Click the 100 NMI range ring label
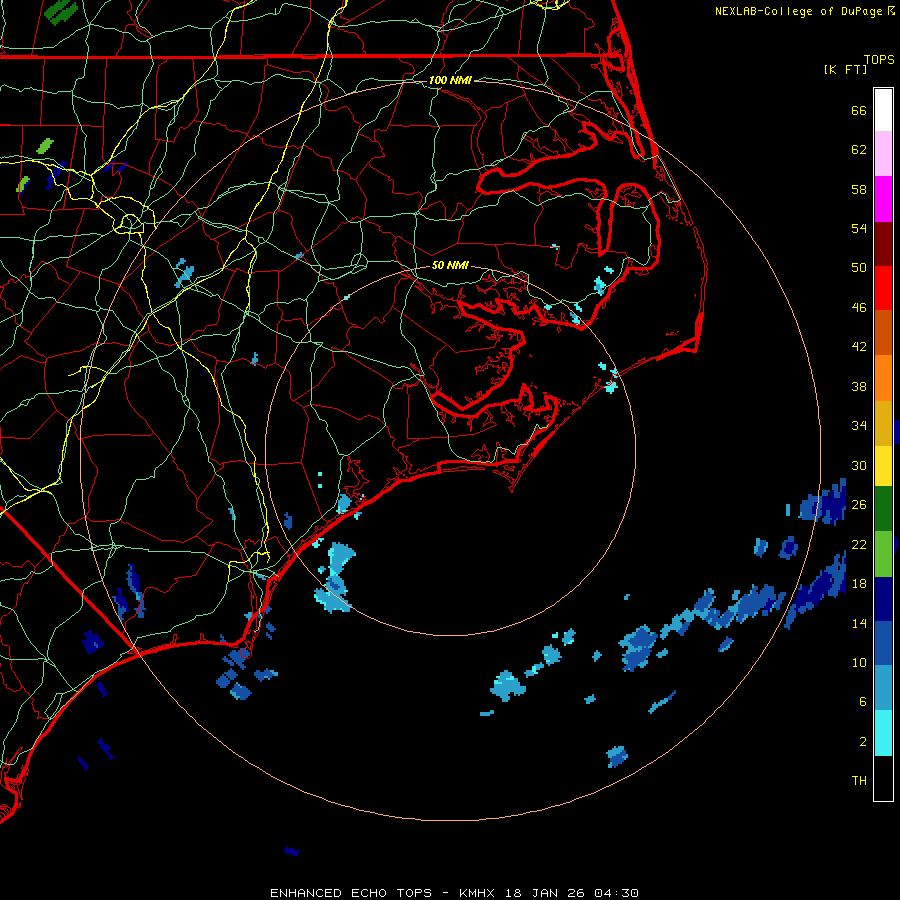This screenshot has height=900, width=900. click(450, 80)
